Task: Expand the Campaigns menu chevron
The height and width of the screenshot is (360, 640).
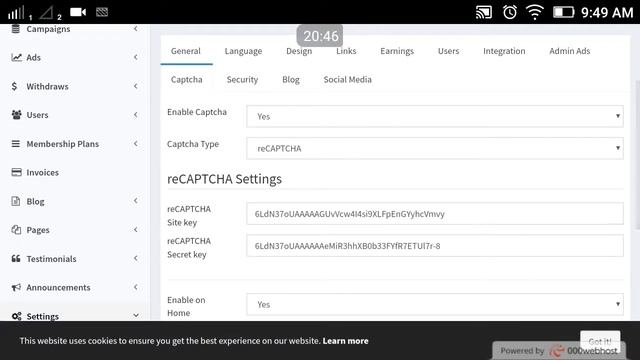Action: (x=136, y=29)
